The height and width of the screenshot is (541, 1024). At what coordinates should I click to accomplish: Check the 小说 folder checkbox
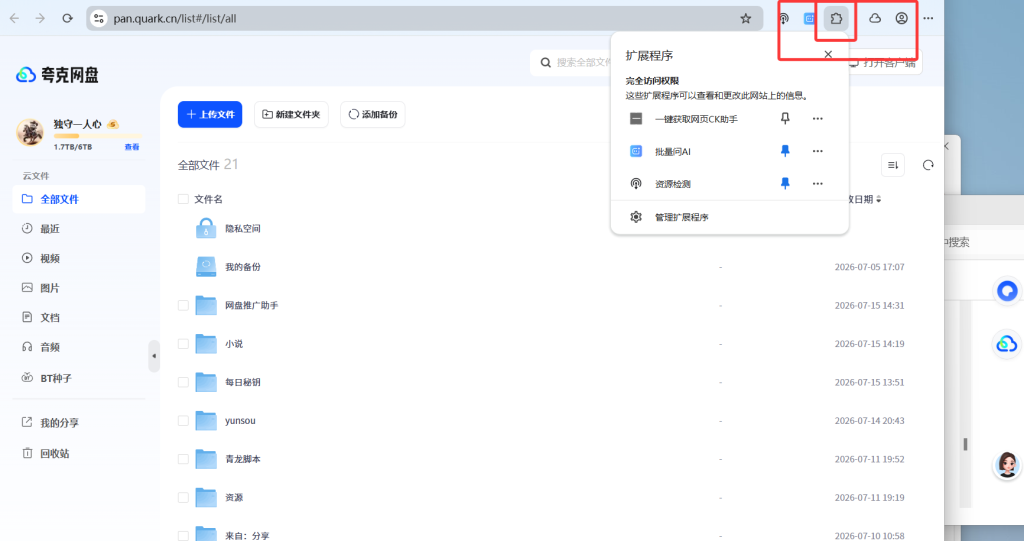(x=184, y=344)
